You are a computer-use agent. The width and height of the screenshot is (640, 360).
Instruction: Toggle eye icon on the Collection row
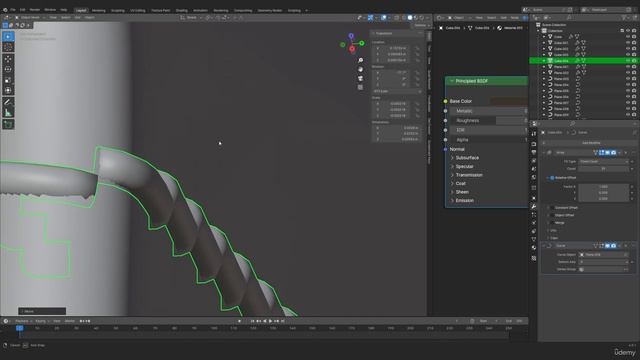[x=628, y=31]
